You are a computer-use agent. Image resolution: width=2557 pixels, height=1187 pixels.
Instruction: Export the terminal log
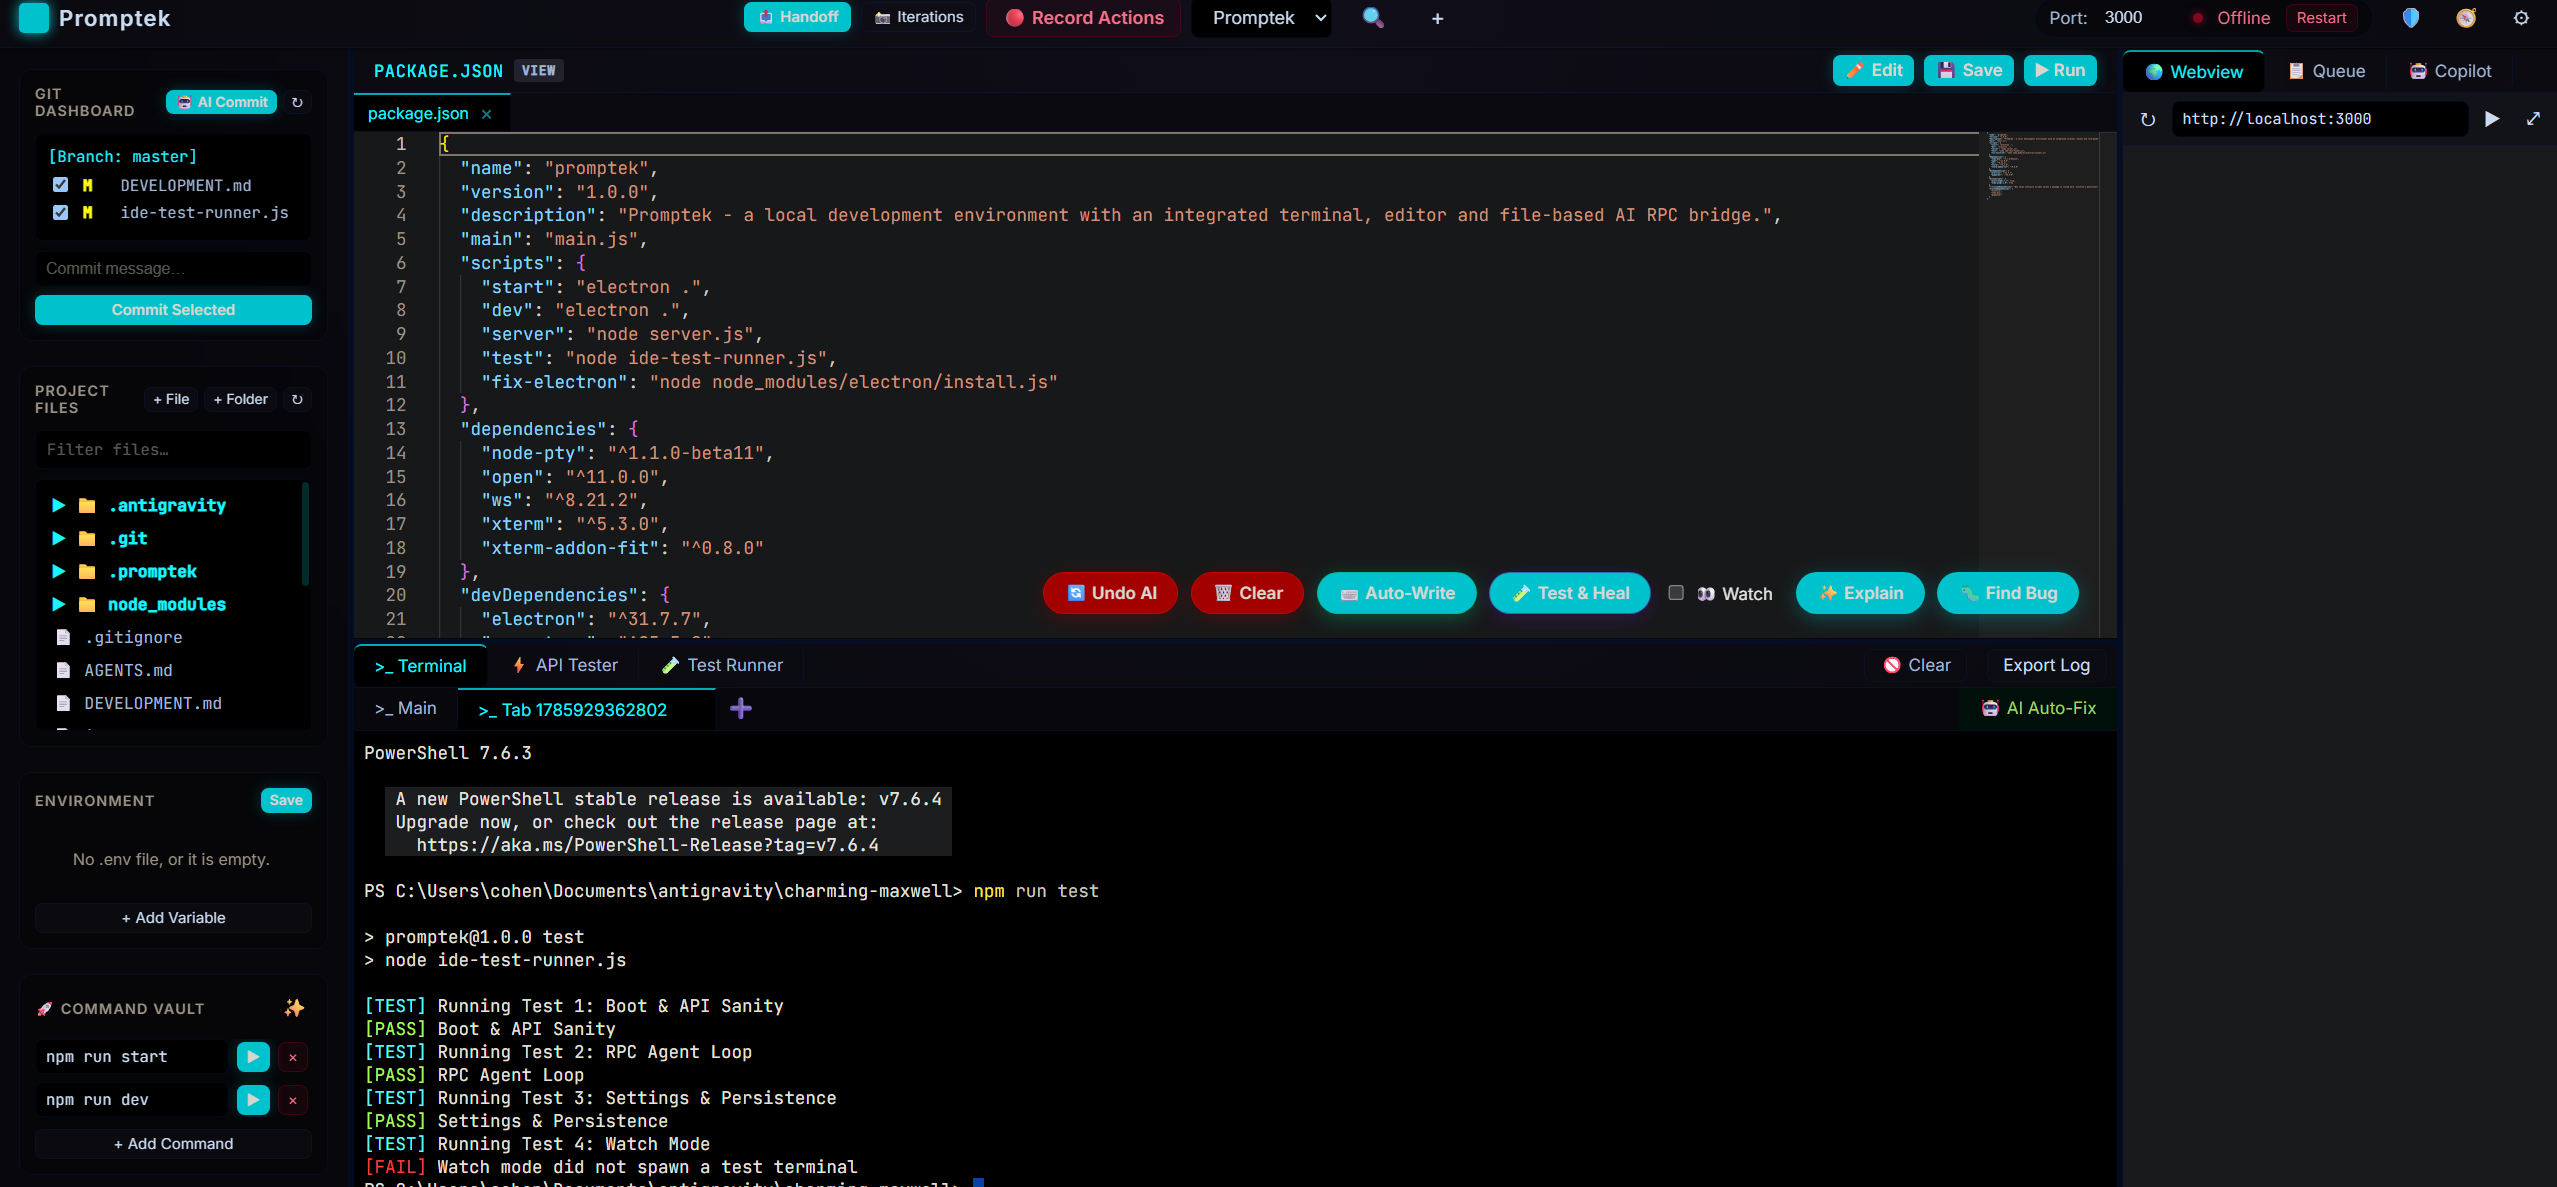click(x=2046, y=665)
